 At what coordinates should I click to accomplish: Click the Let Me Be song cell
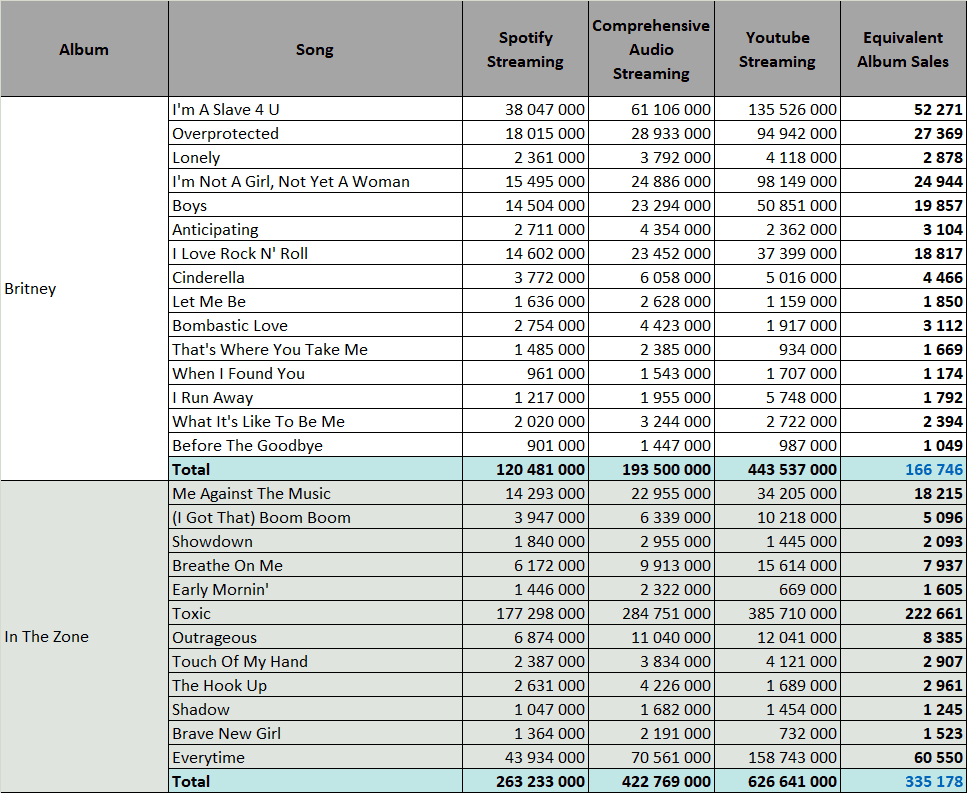pyautogui.click(x=315, y=302)
